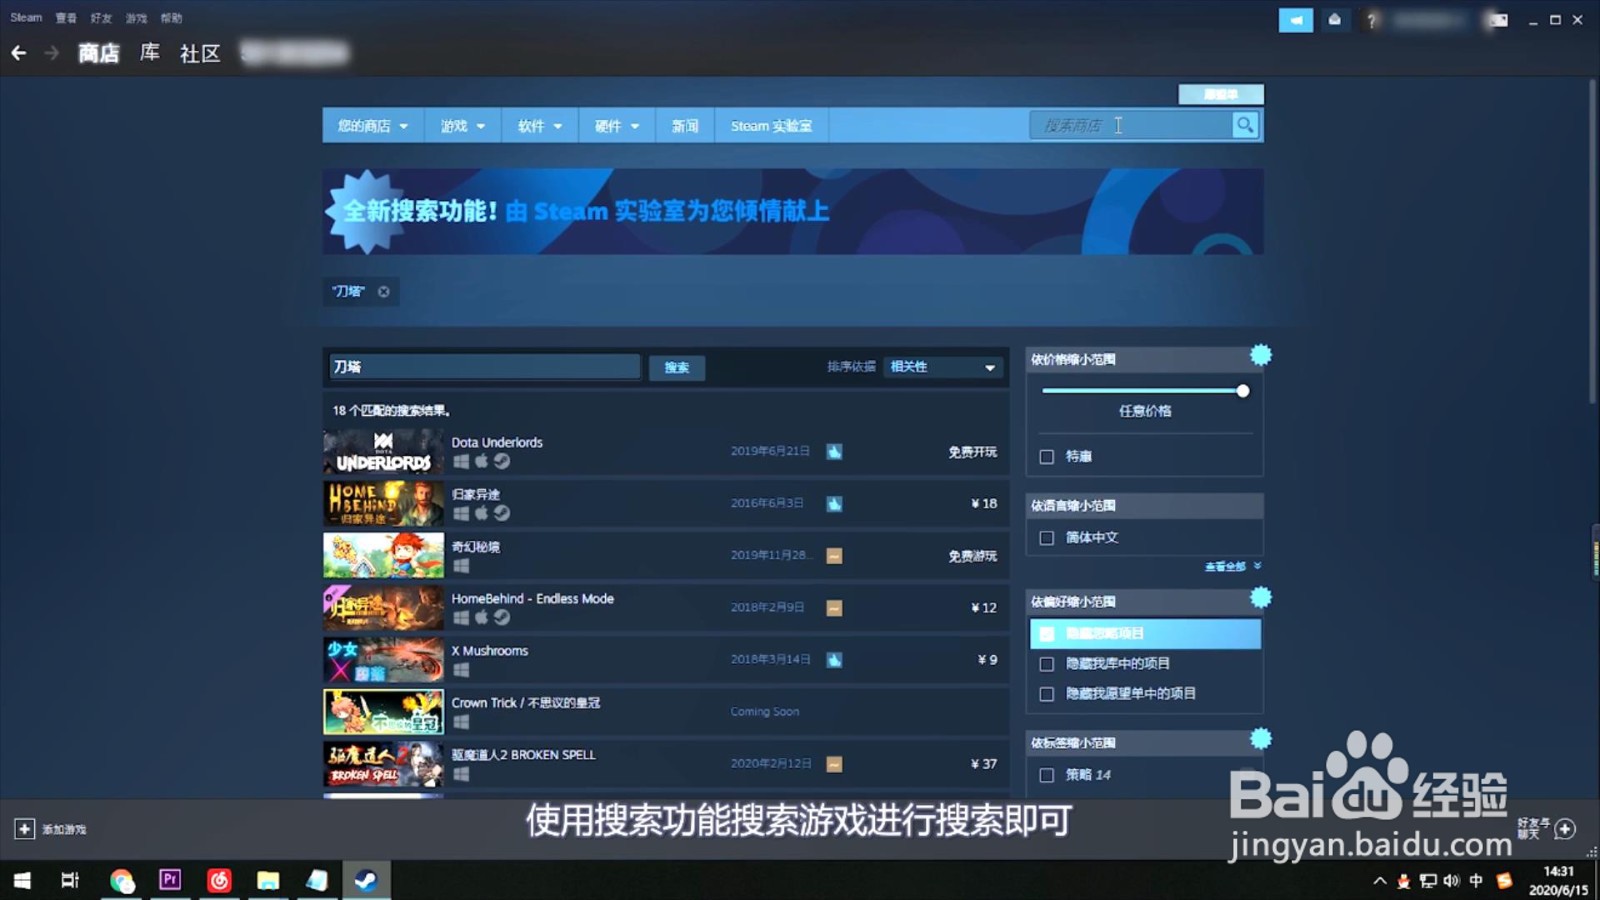Open Steam 实验室 from the navigation bar

click(x=772, y=125)
